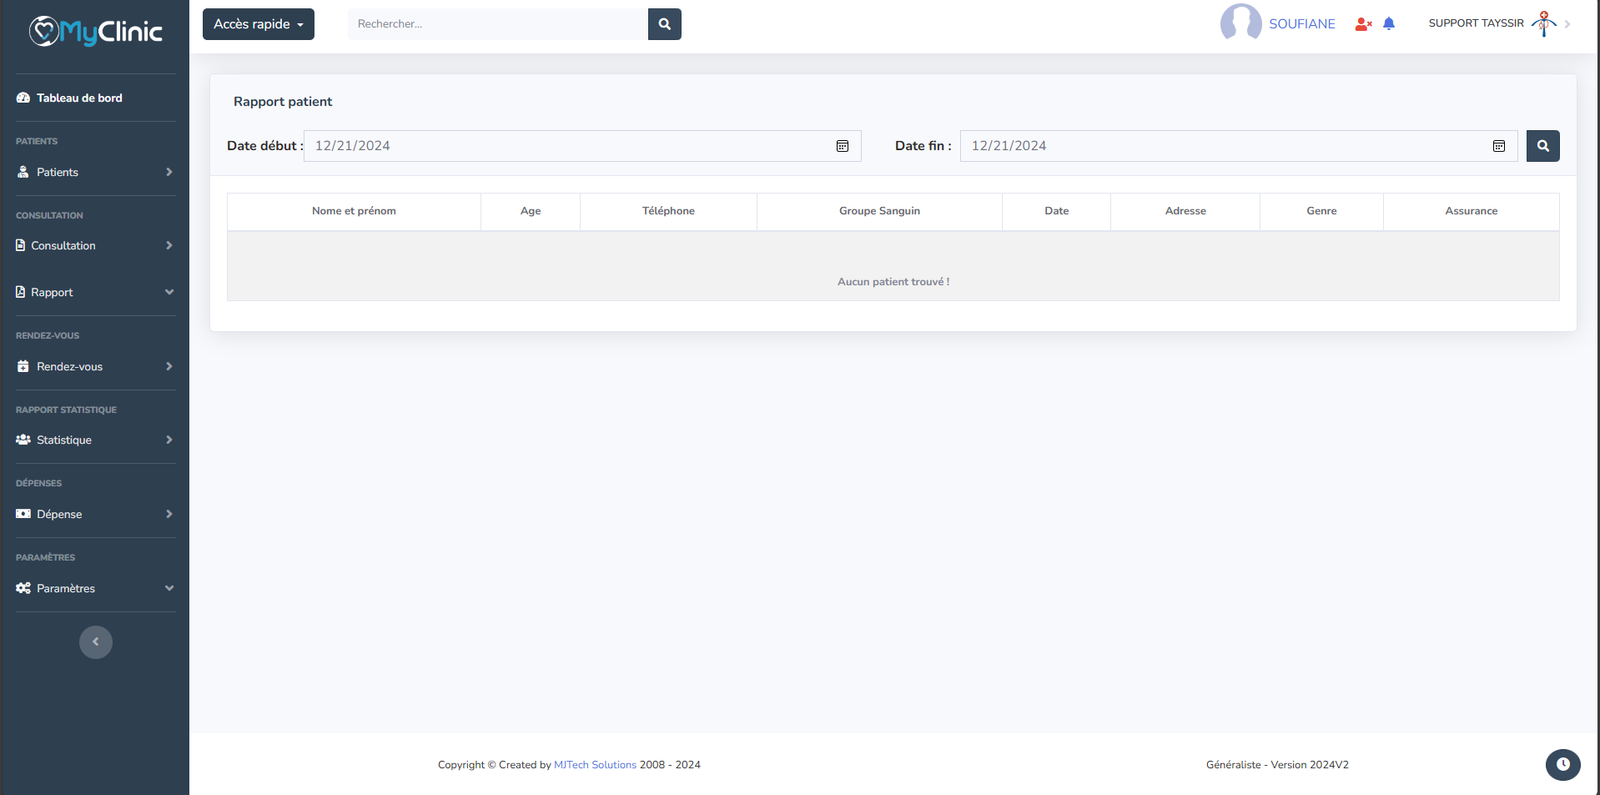1600x795 pixels.
Task: Open the Statistique menu item
Action: click(x=95, y=440)
